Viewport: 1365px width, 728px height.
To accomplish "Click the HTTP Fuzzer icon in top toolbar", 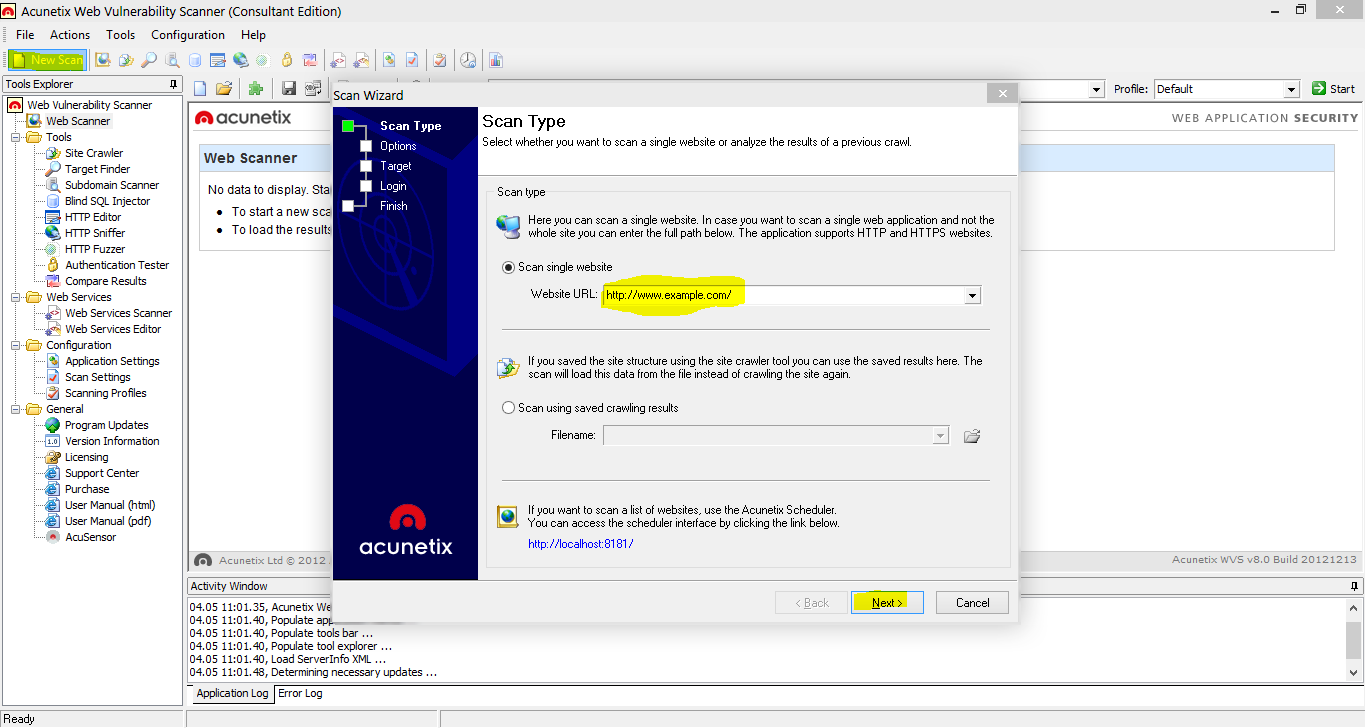I will coord(262,60).
